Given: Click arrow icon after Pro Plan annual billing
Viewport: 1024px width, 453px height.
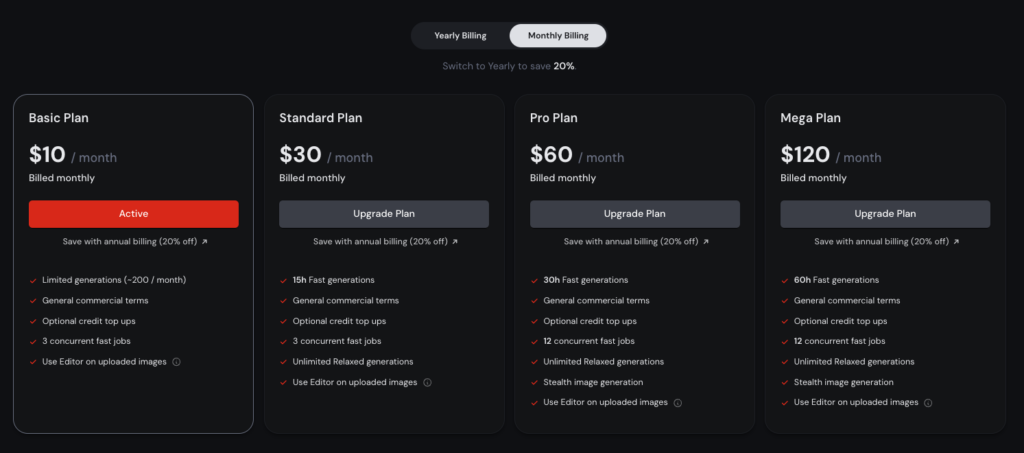Looking at the screenshot, I should point(705,242).
